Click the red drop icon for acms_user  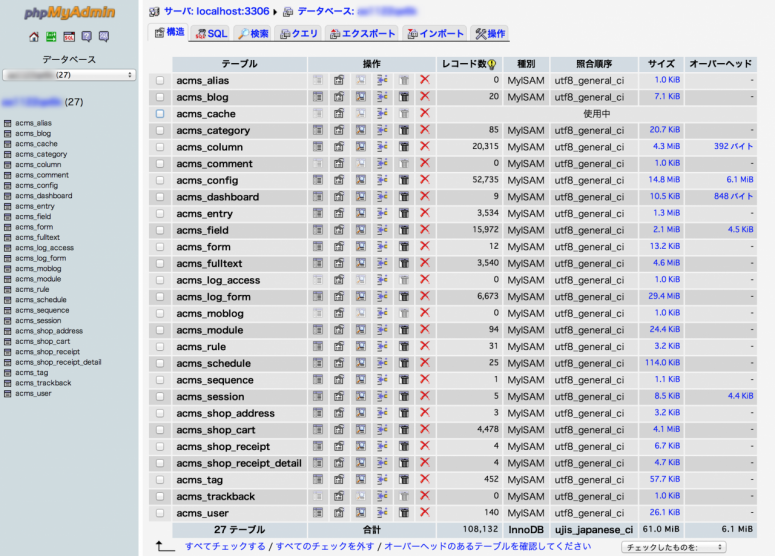coord(425,513)
